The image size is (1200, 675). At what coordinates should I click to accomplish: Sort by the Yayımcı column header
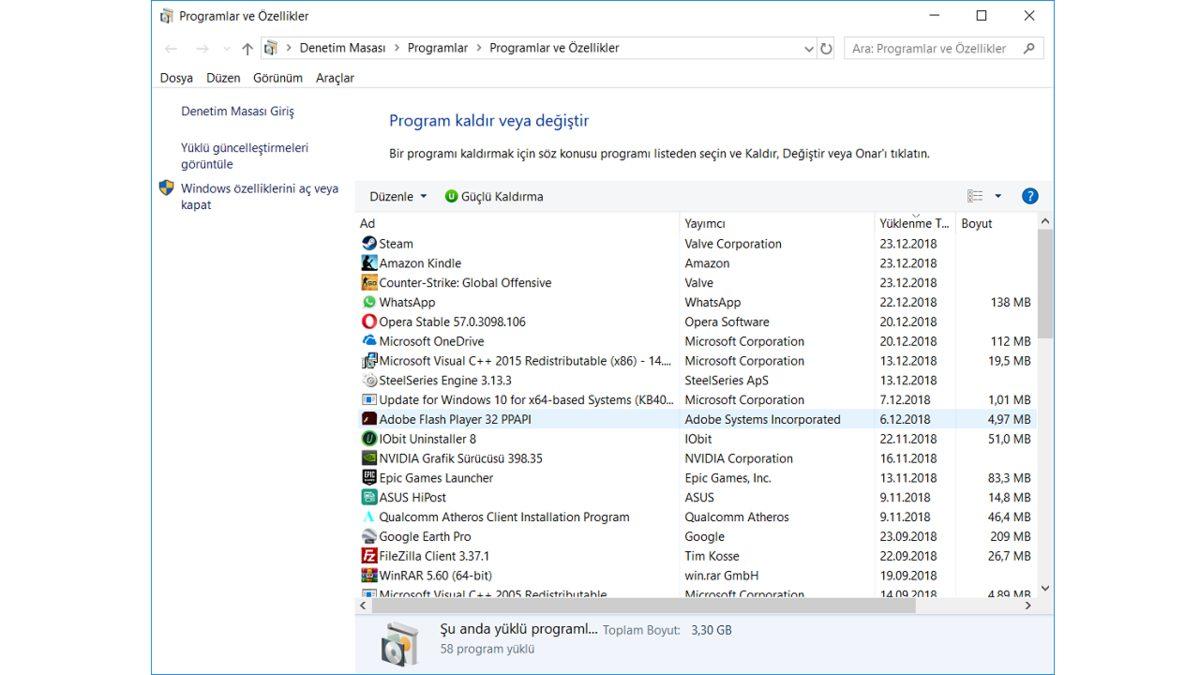[x=705, y=223]
